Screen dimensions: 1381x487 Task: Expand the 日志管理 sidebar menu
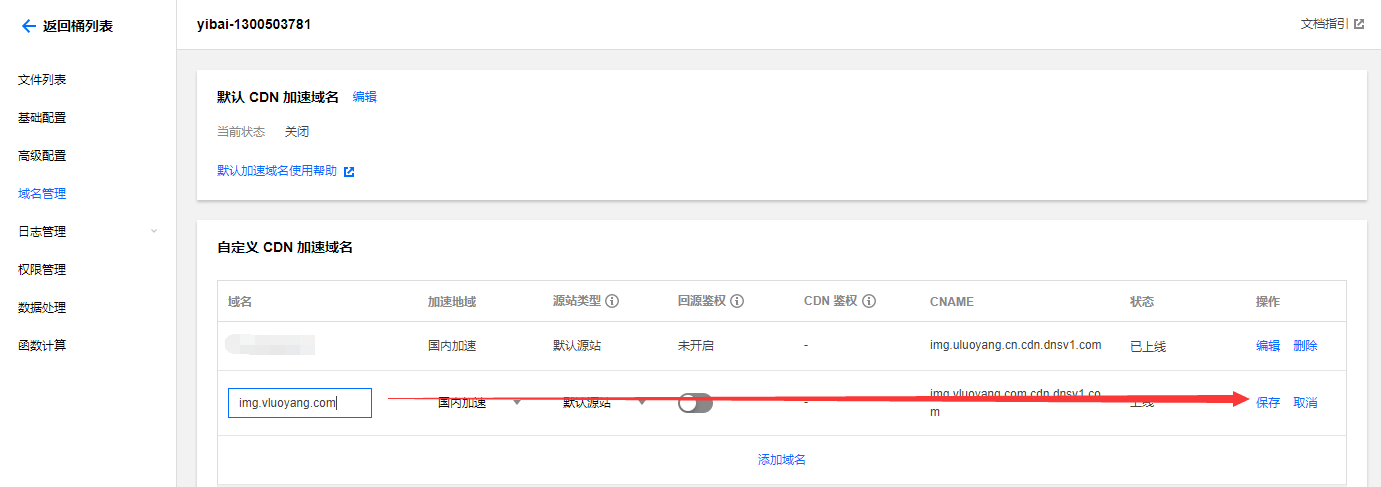tap(153, 232)
